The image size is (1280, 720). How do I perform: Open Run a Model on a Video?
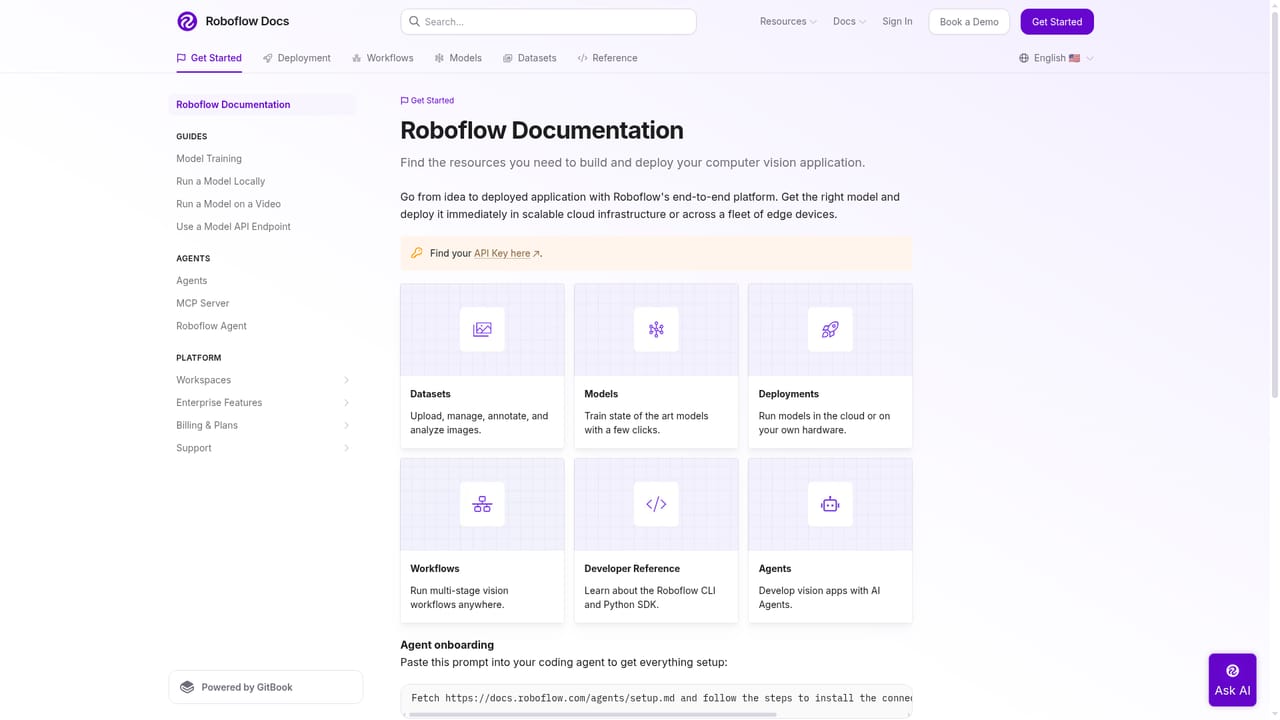[228, 204]
